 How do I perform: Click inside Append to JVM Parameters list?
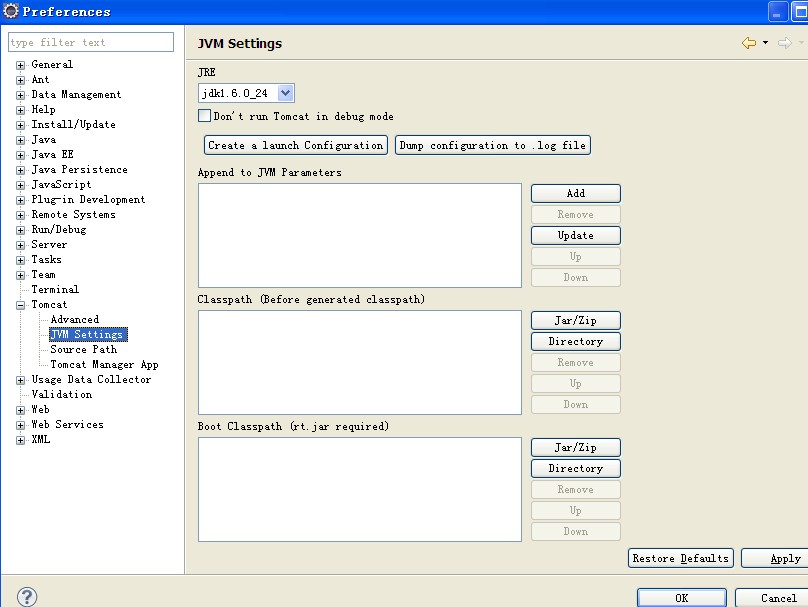360,235
